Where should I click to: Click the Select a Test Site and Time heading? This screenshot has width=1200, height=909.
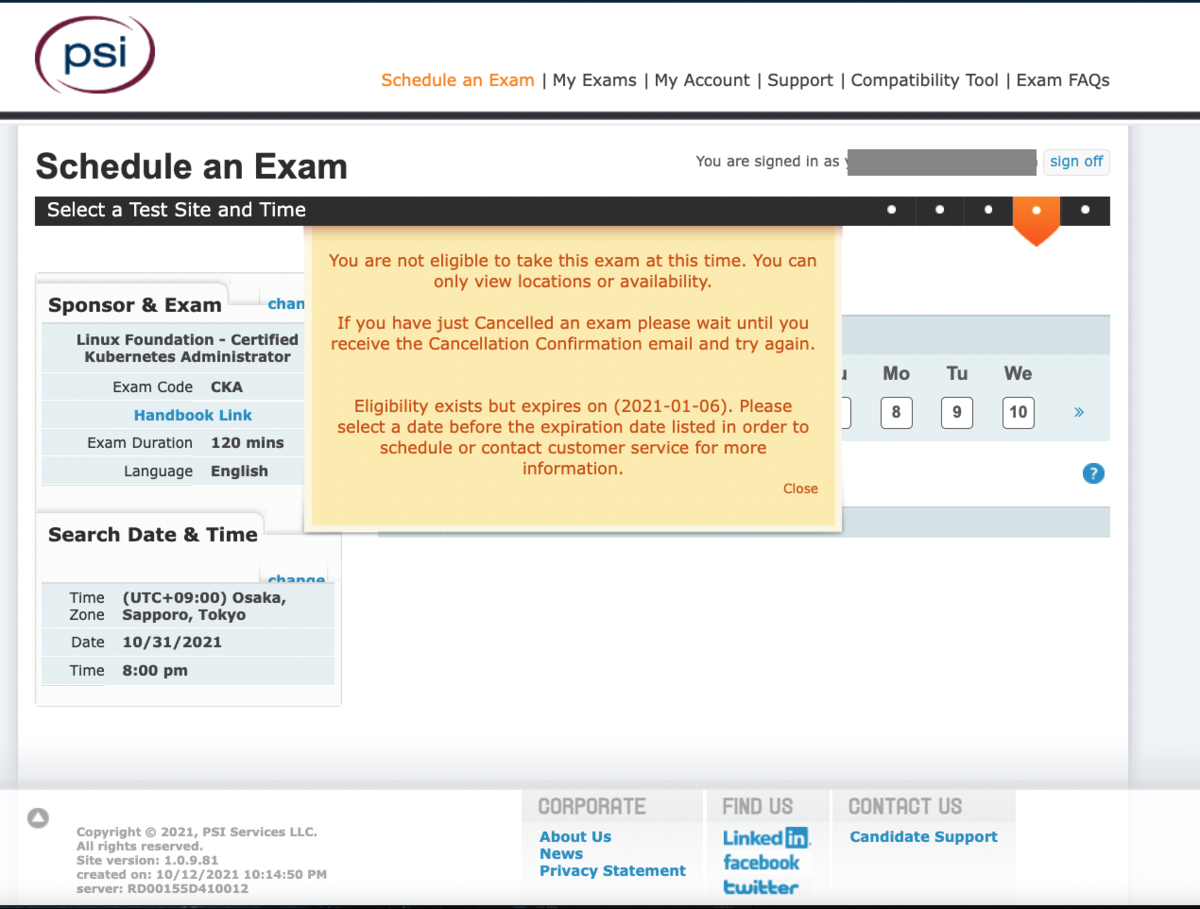tap(176, 210)
